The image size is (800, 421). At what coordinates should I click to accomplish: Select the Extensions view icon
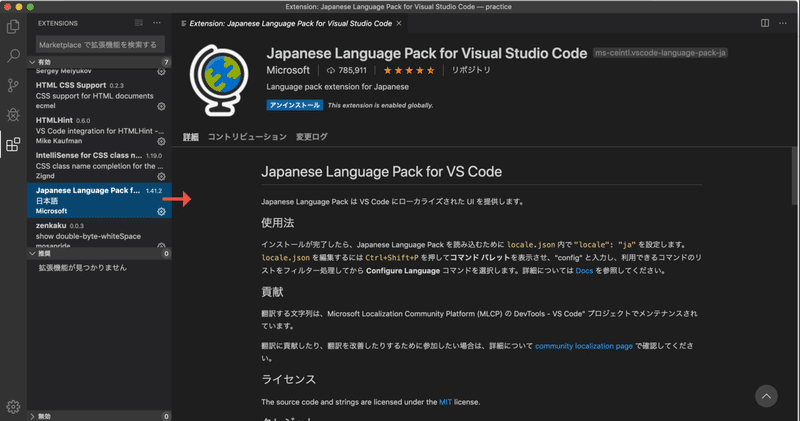(13, 144)
